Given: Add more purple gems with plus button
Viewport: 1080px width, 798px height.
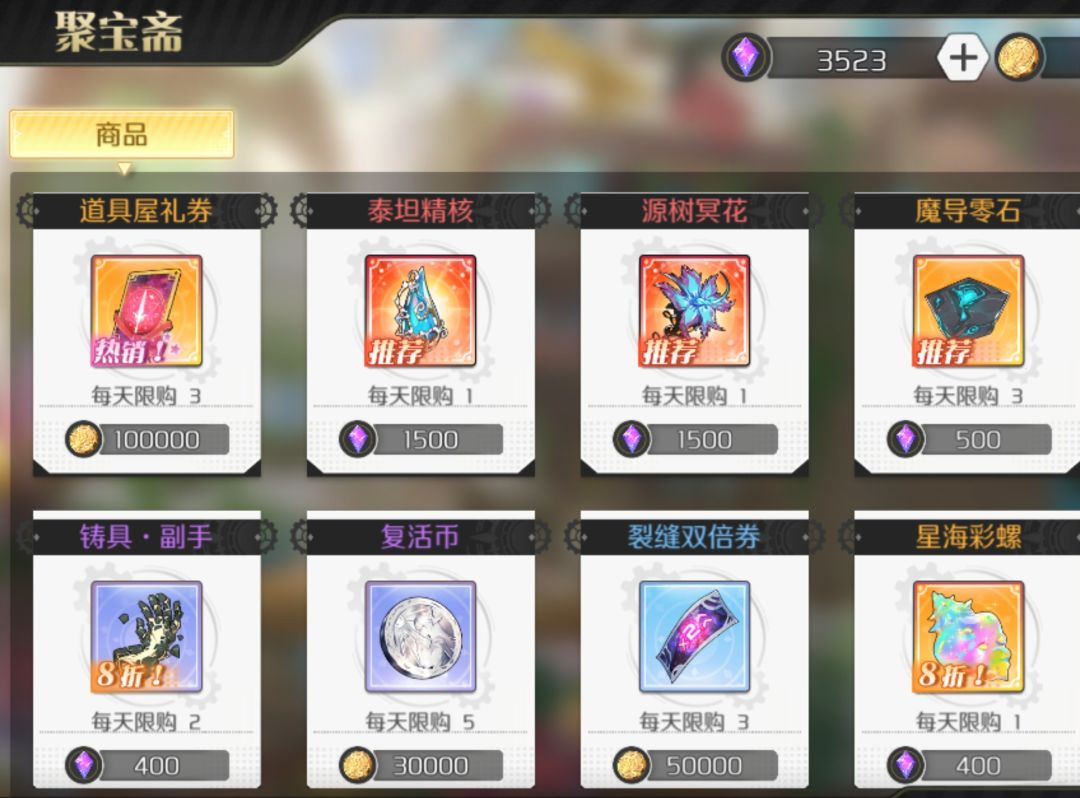Looking at the screenshot, I should (x=963, y=58).
